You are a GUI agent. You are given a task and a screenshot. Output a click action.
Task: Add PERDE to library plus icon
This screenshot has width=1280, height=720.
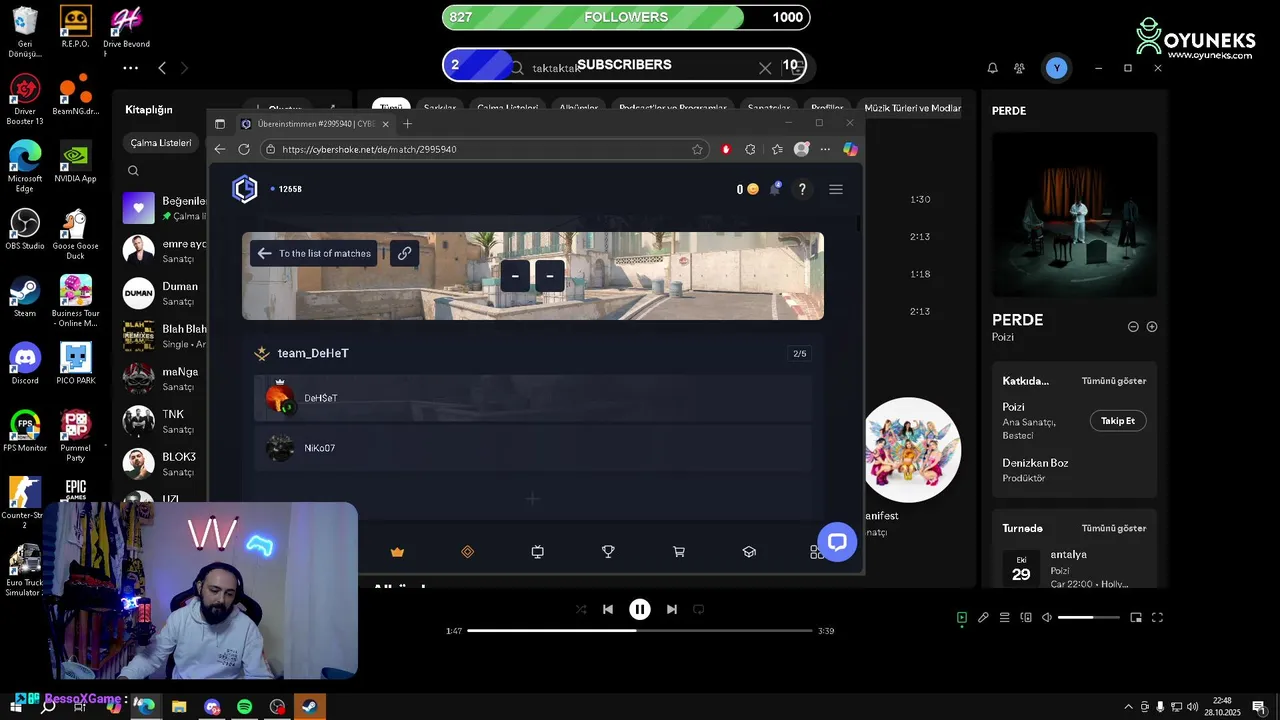click(1152, 327)
